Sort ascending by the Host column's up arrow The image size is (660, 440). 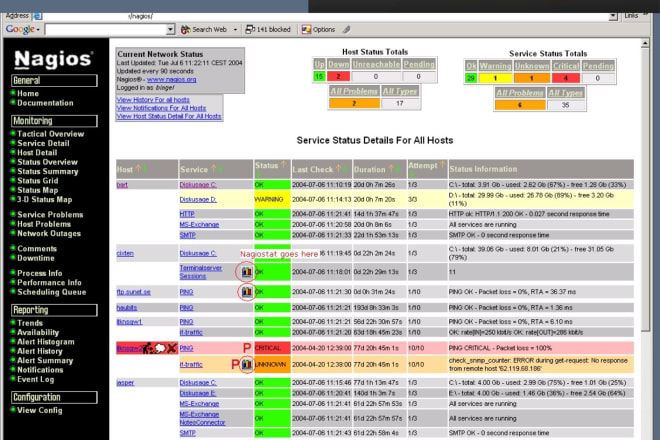(138, 169)
